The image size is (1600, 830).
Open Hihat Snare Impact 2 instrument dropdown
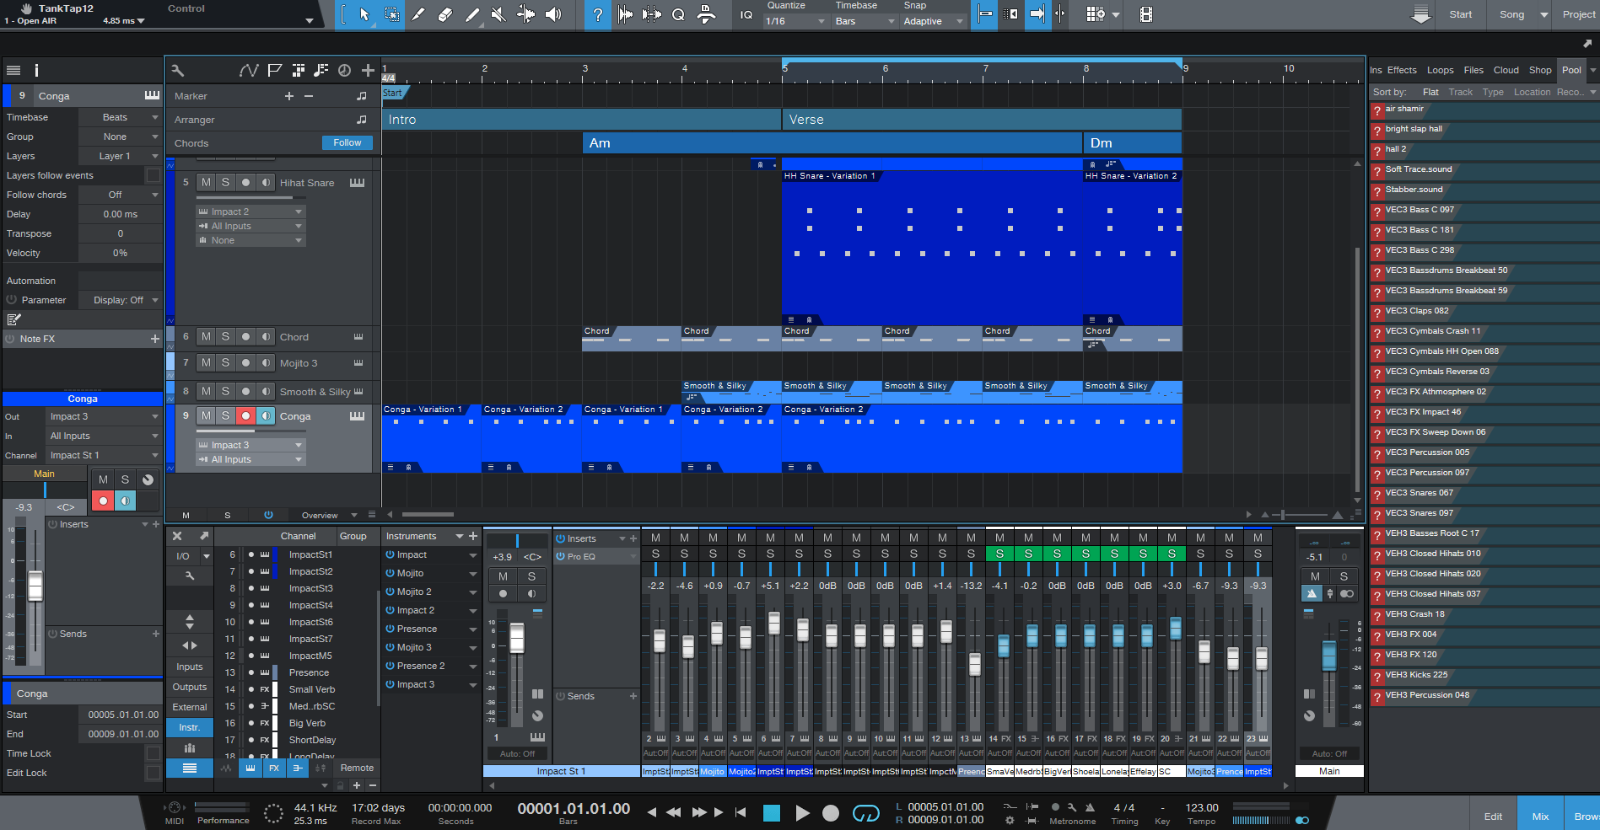point(250,212)
